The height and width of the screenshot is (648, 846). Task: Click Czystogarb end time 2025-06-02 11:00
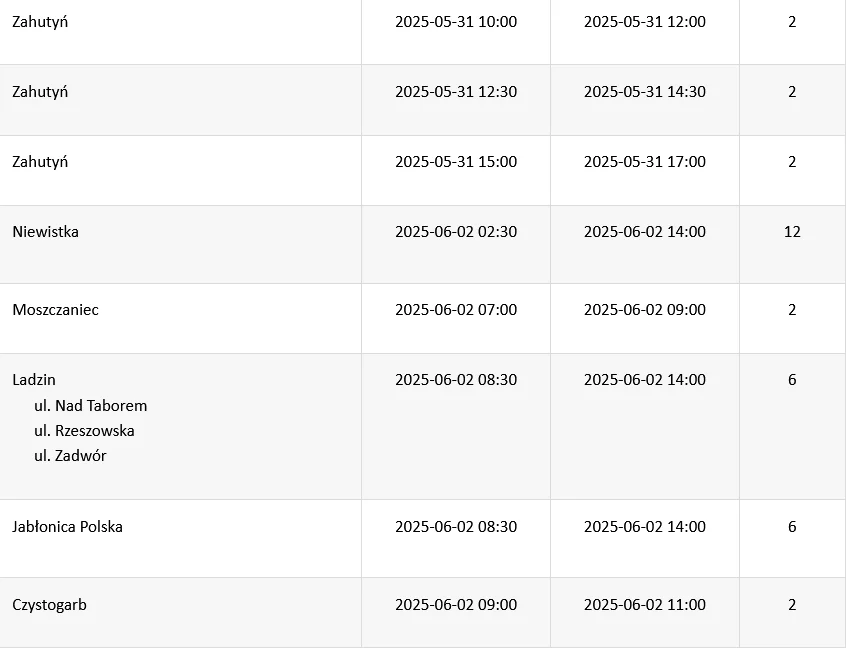(644, 604)
